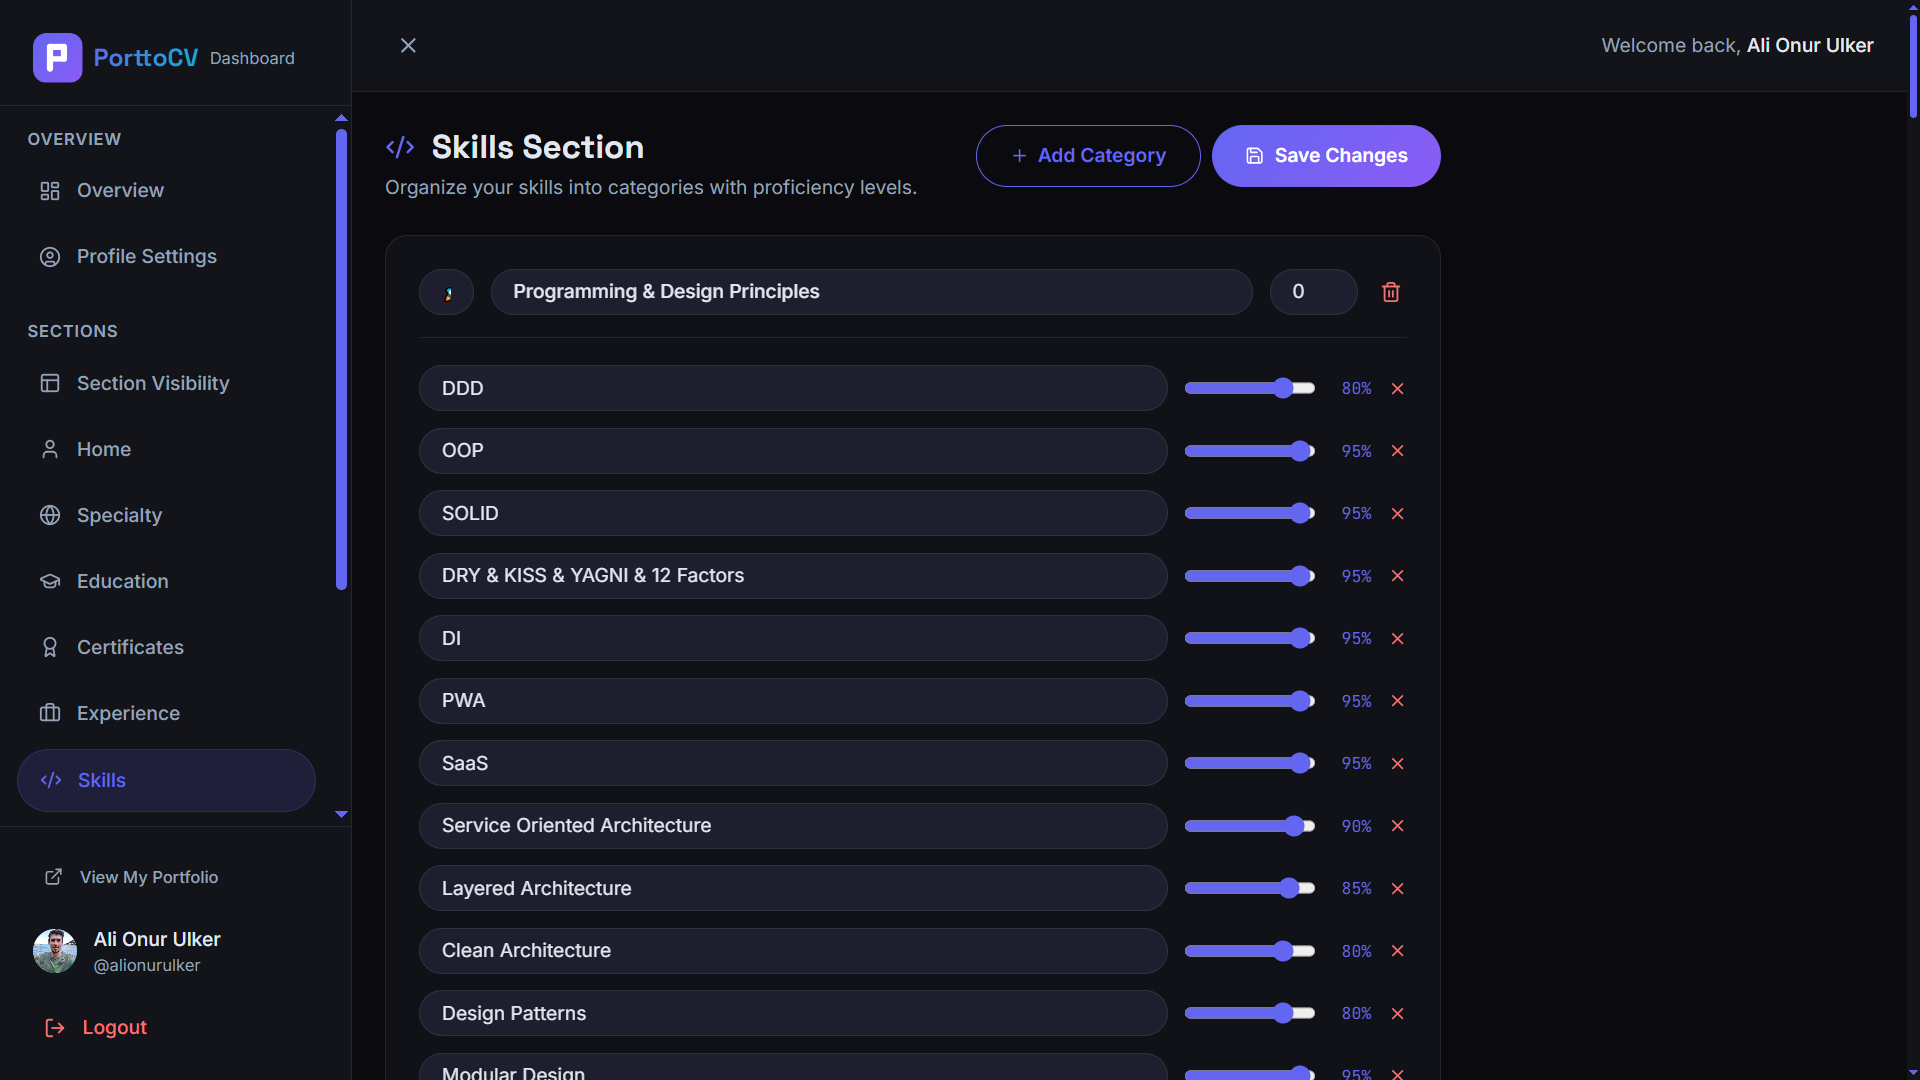Adjust the SOLID proficiency slider

coord(1250,513)
